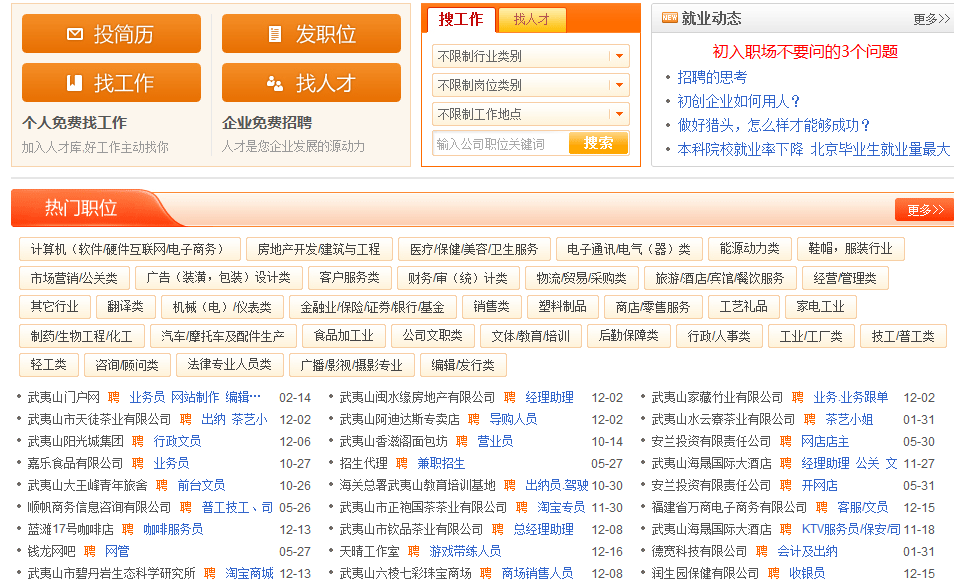Select category 工艺礼品
The height and width of the screenshot is (587, 954).
pos(743,307)
